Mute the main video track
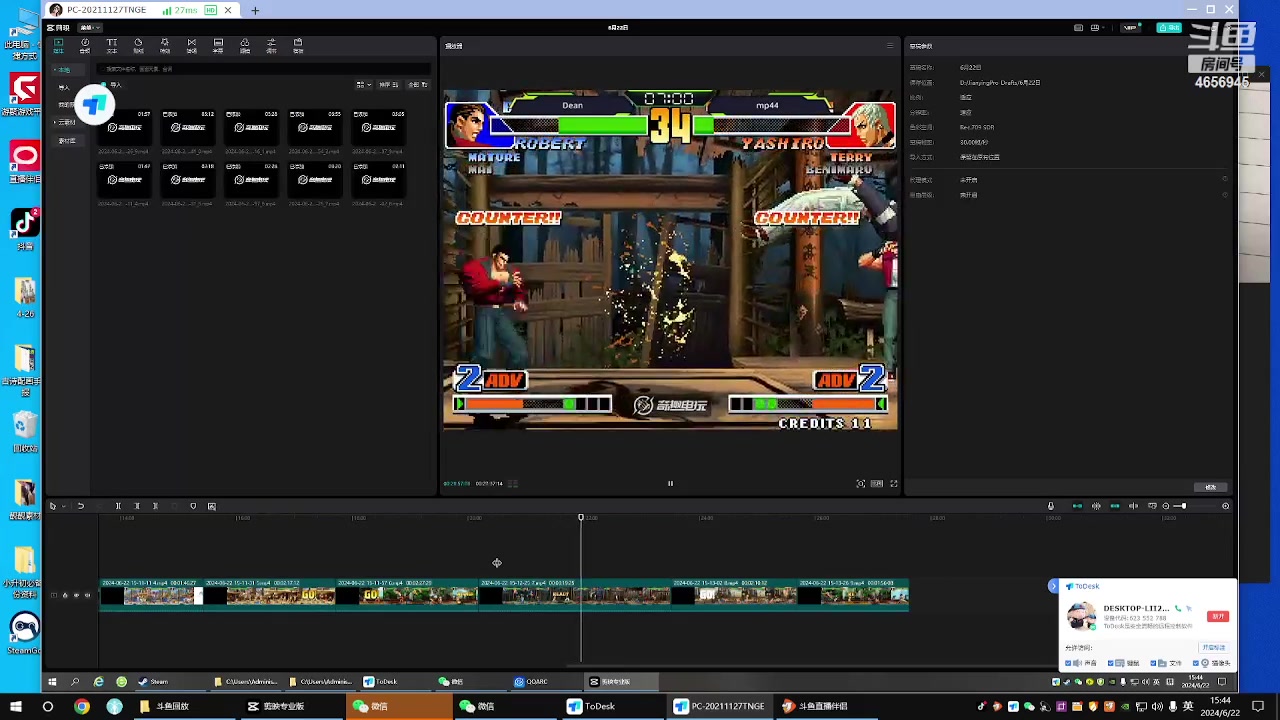Screen dimensions: 1280x720 [87, 595]
